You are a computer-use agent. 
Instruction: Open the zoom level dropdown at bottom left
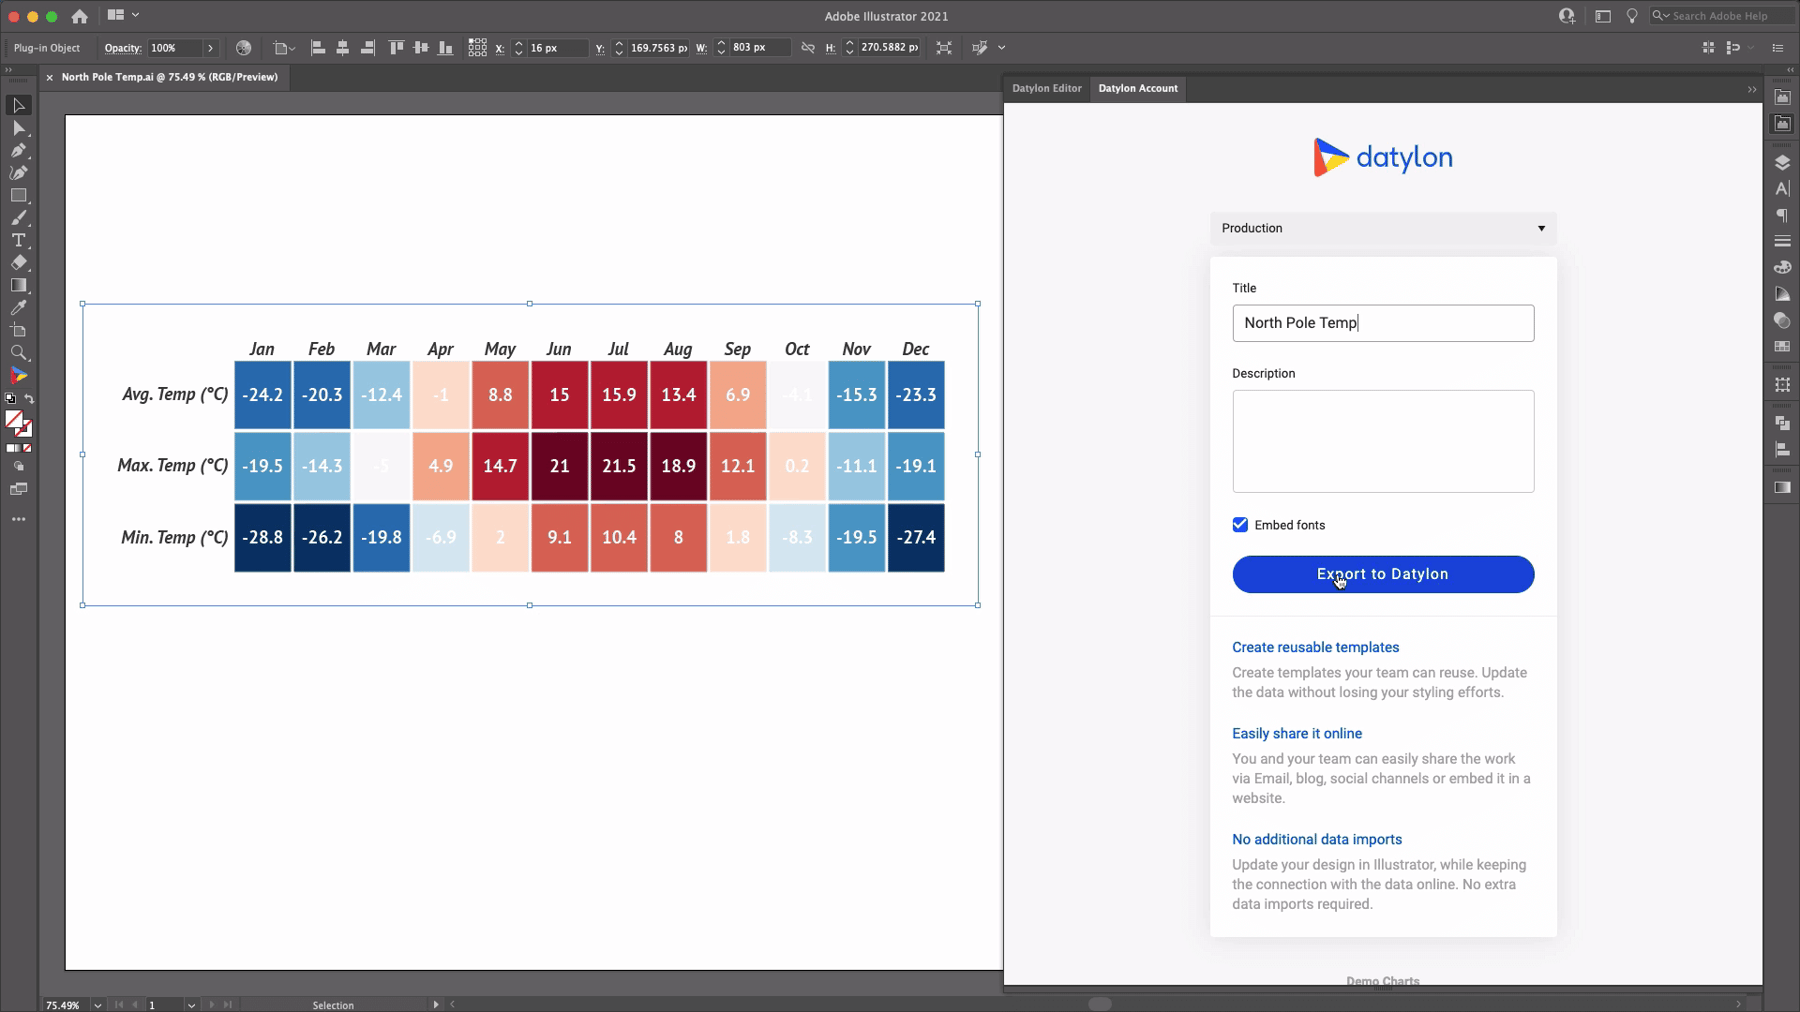pos(97,1005)
